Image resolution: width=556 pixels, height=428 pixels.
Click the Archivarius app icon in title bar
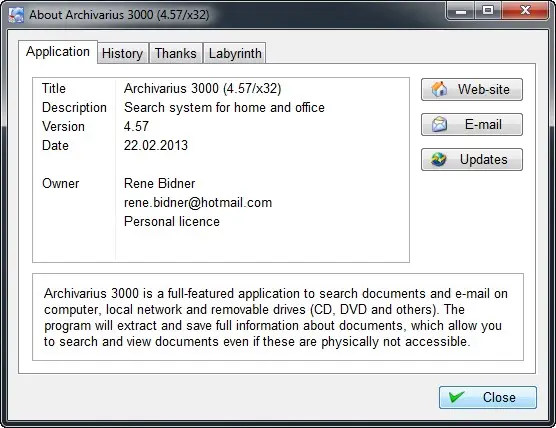(16, 15)
